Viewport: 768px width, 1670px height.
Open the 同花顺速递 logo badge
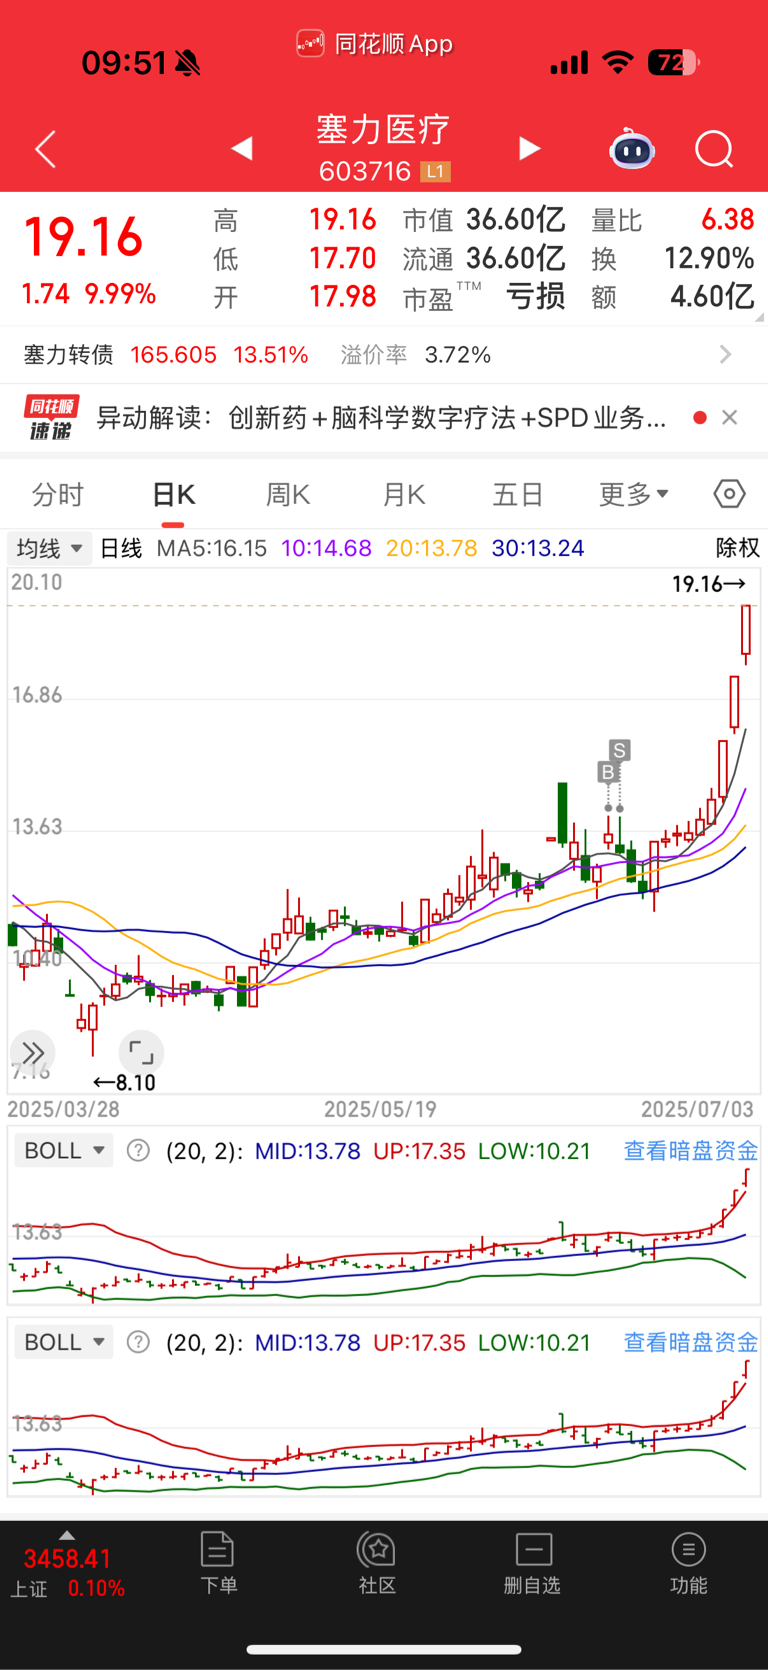[51, 417]
